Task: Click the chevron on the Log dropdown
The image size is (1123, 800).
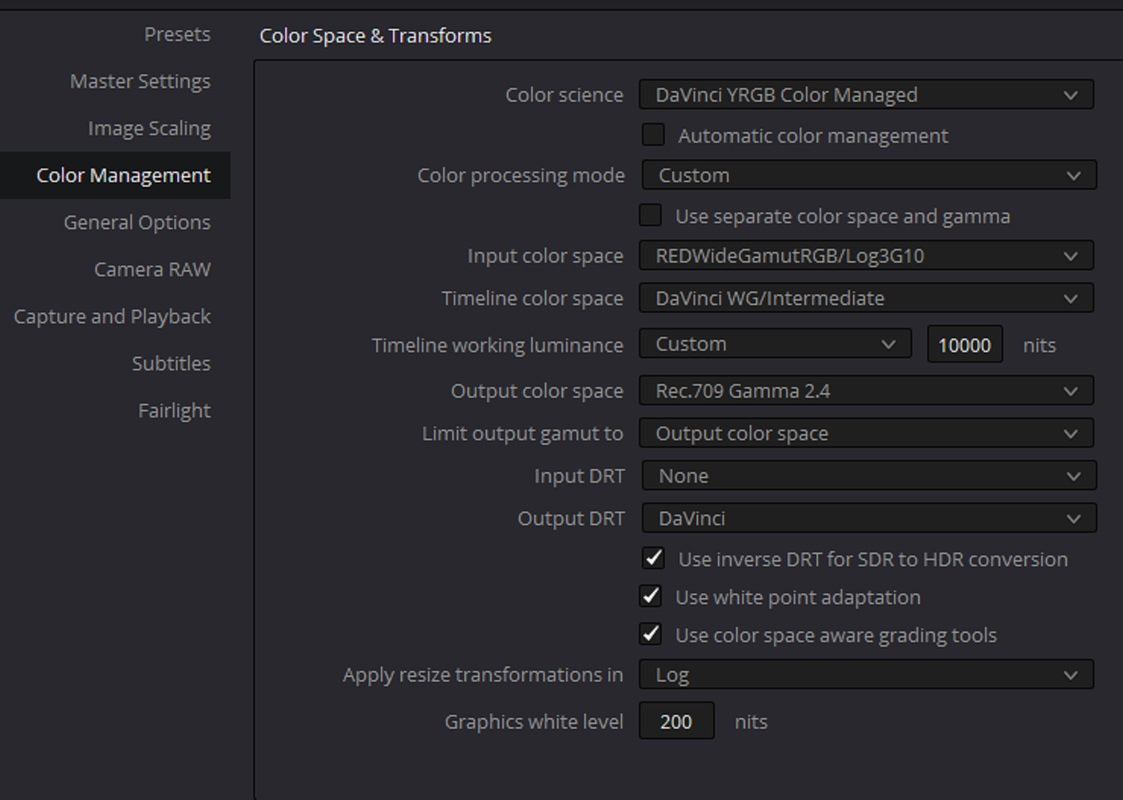Action: 1071,675
